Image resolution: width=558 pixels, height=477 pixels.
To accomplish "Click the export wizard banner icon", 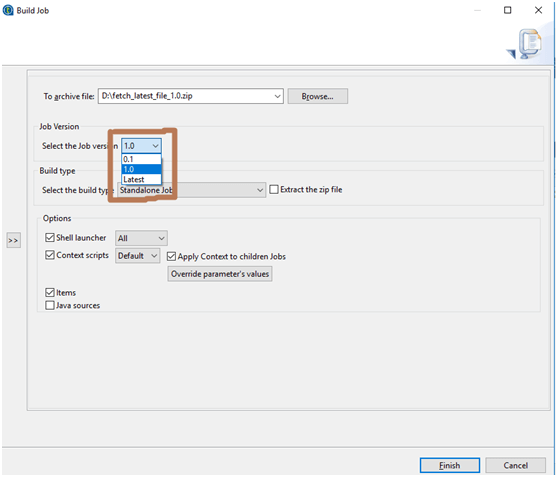I will 526,44.
